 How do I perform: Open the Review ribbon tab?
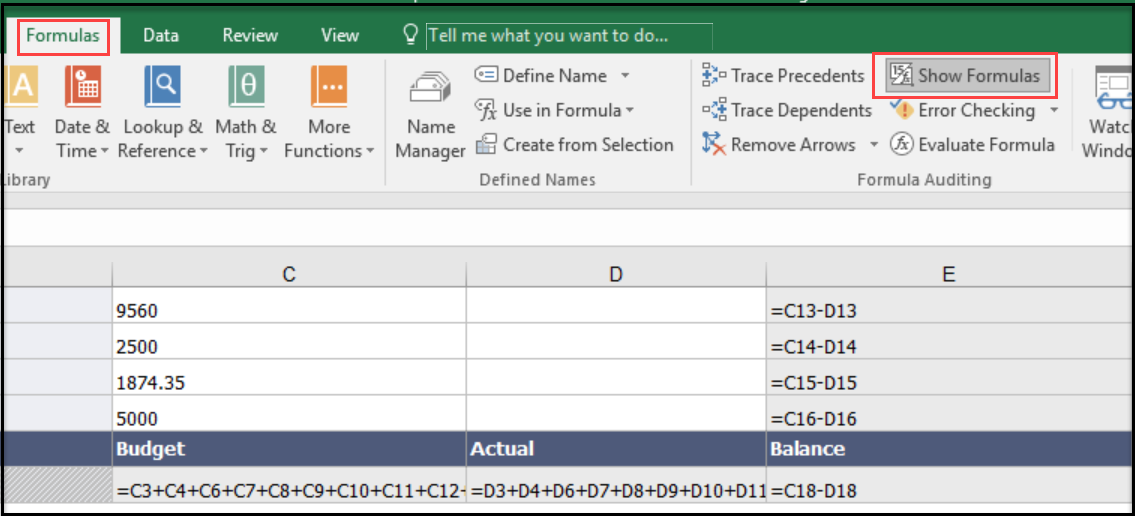(x=250, y=35)
